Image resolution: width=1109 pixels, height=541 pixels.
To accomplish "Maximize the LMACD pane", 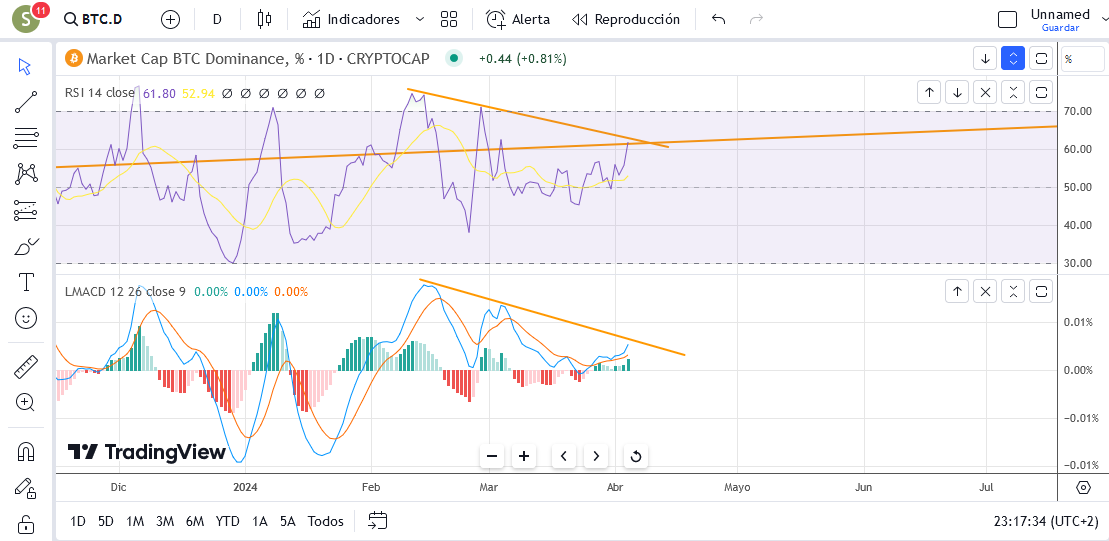I will point(1041,291).
